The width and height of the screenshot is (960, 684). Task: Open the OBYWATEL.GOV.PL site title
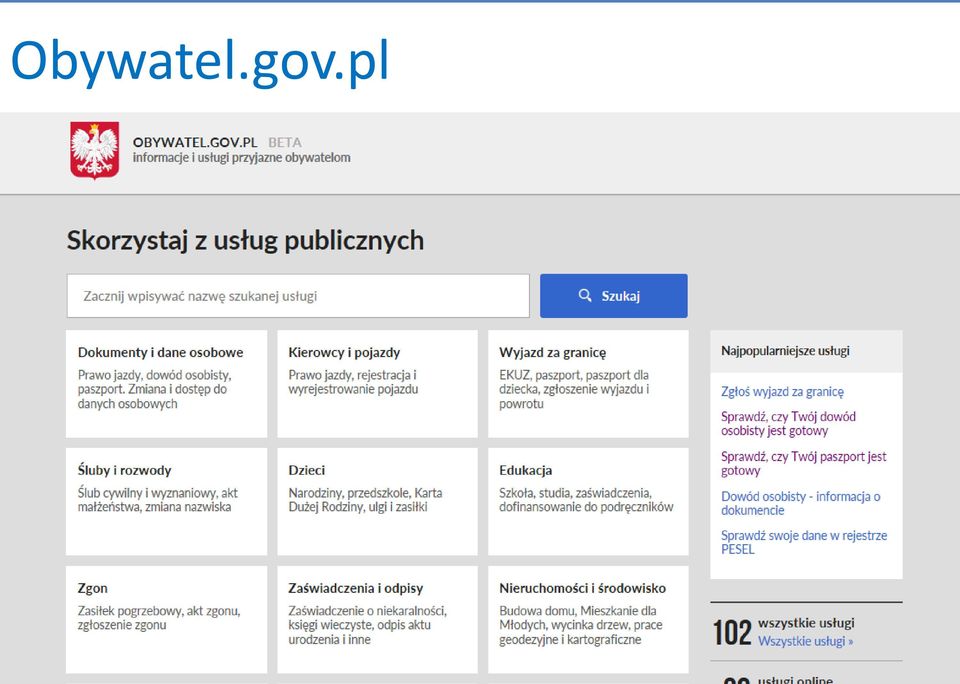(x=195, y=142)
